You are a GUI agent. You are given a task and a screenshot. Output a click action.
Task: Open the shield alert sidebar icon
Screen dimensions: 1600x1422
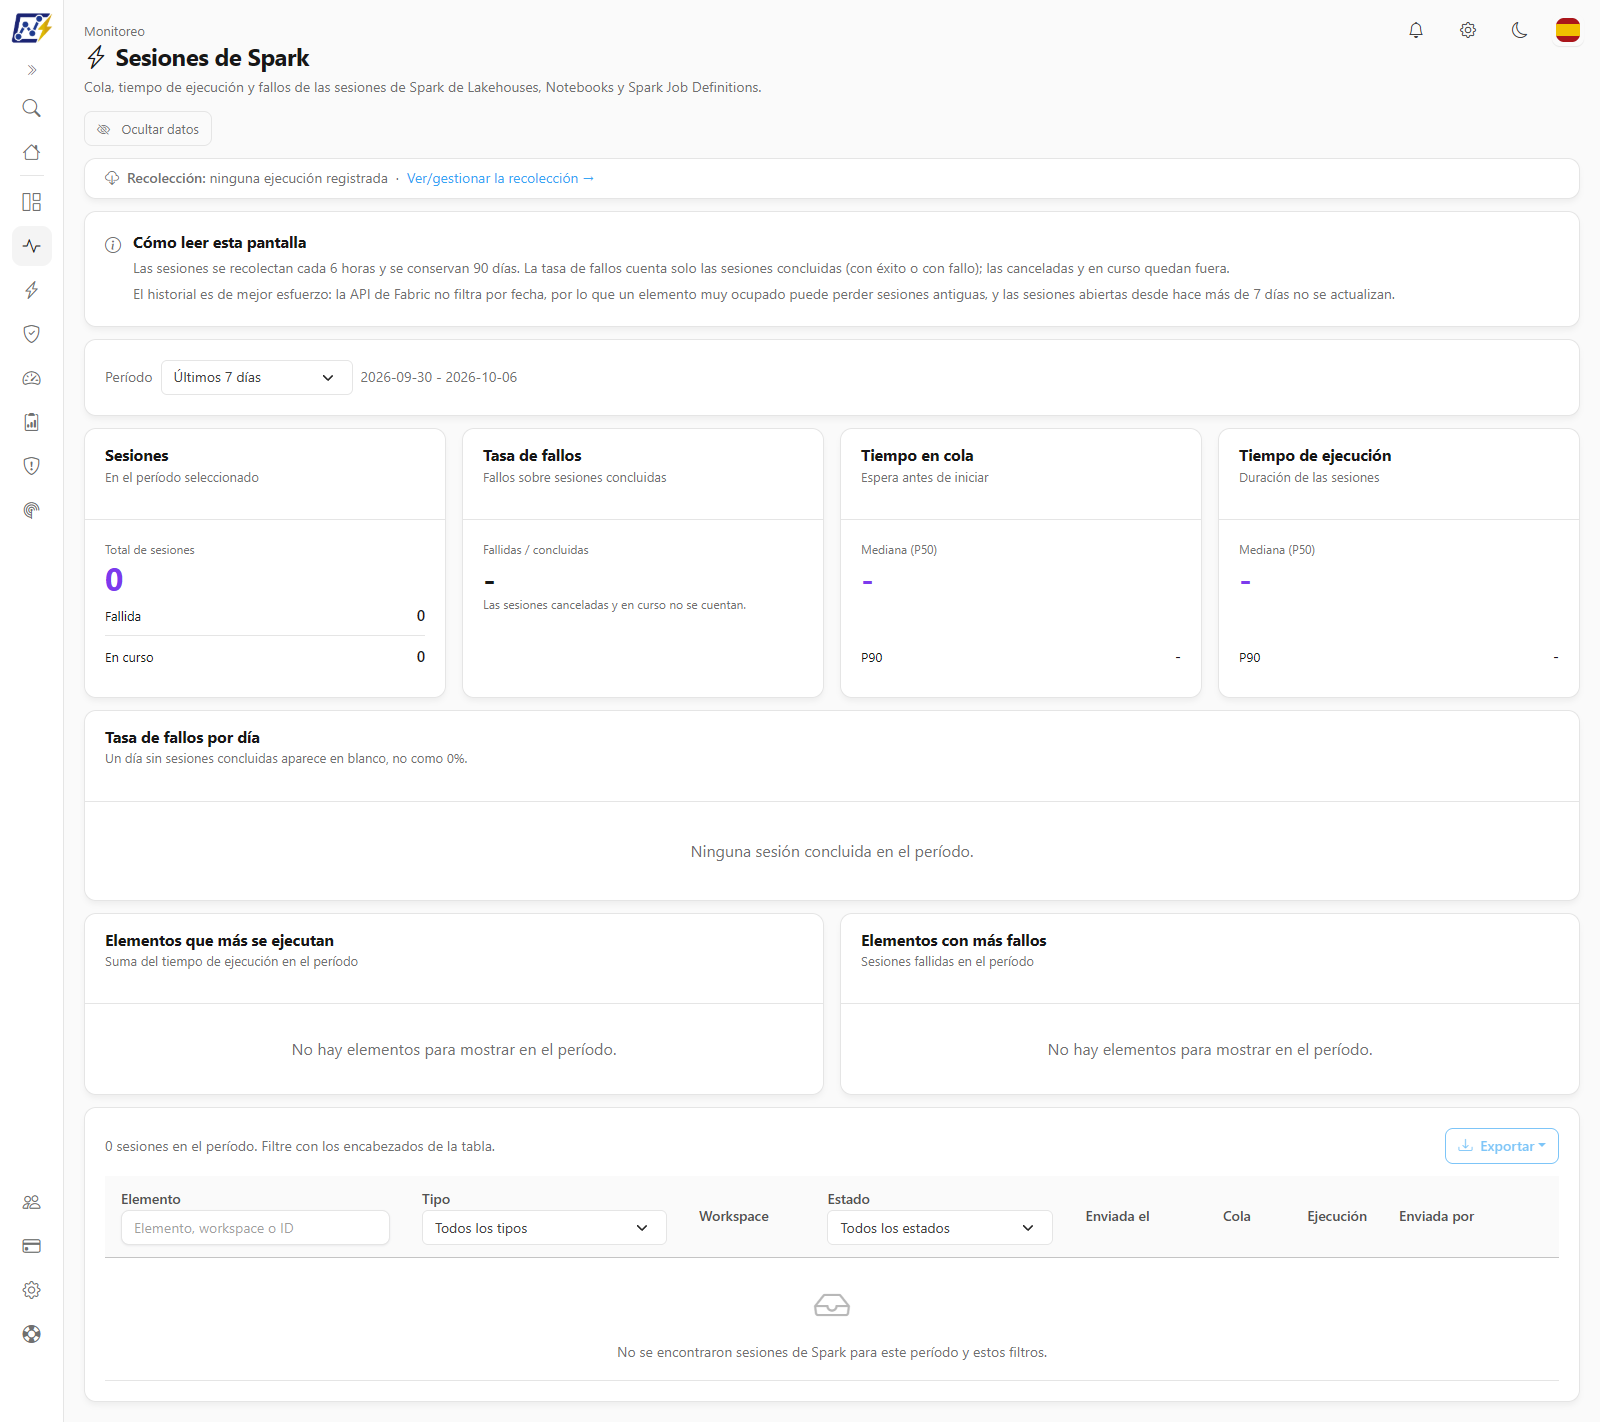tap(32, 466)
